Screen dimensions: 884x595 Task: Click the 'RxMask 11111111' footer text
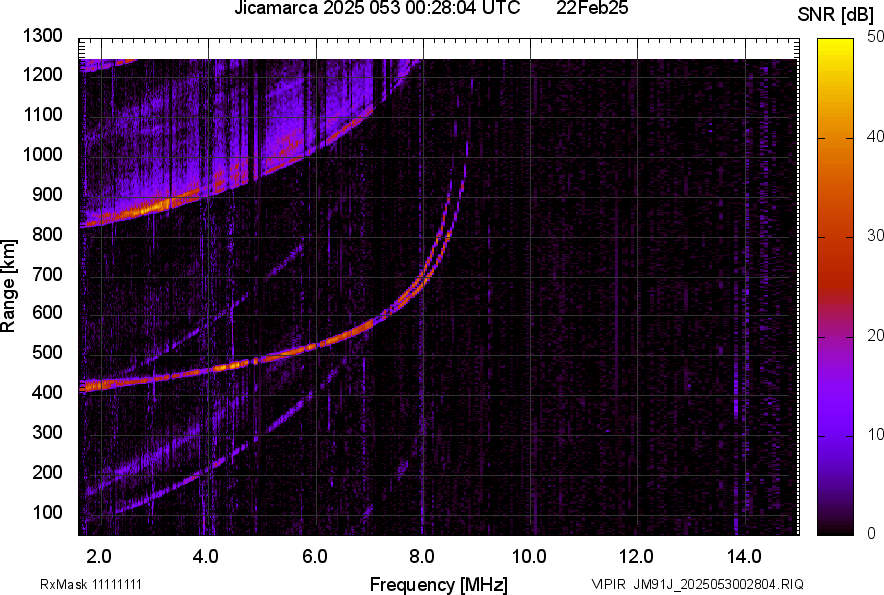91,584
